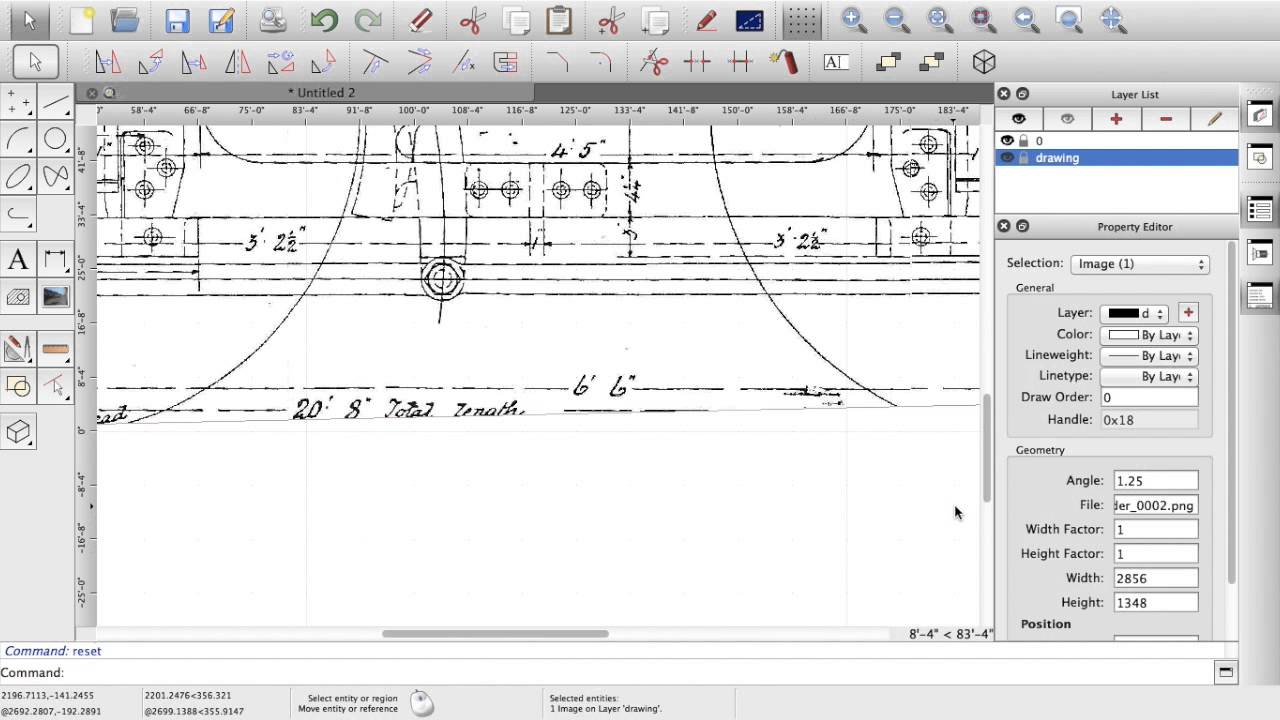Click the send to back icon
The image size is (1280, 720).
click(931, 62)
